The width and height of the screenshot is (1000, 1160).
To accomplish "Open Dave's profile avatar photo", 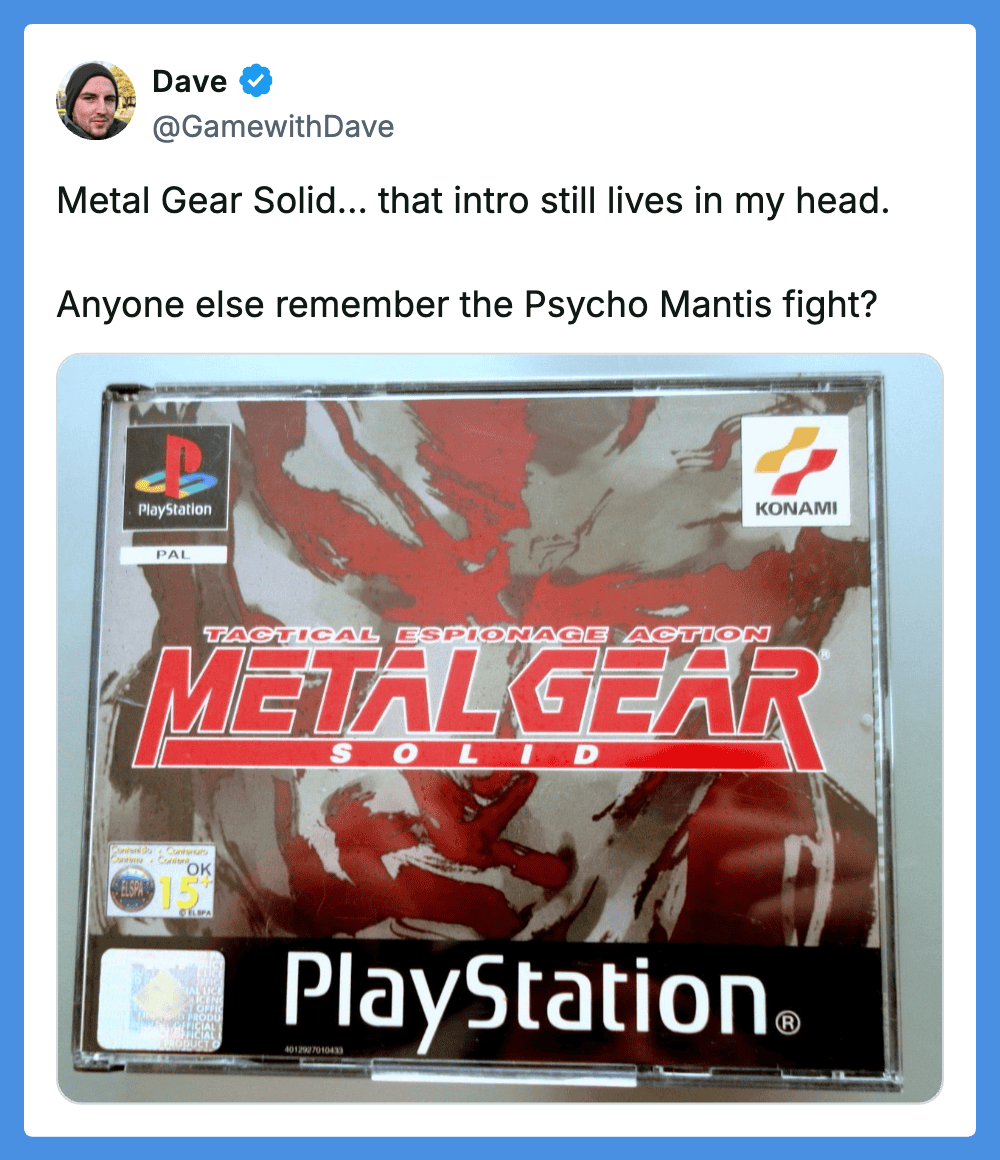I will tap(96, 101).
